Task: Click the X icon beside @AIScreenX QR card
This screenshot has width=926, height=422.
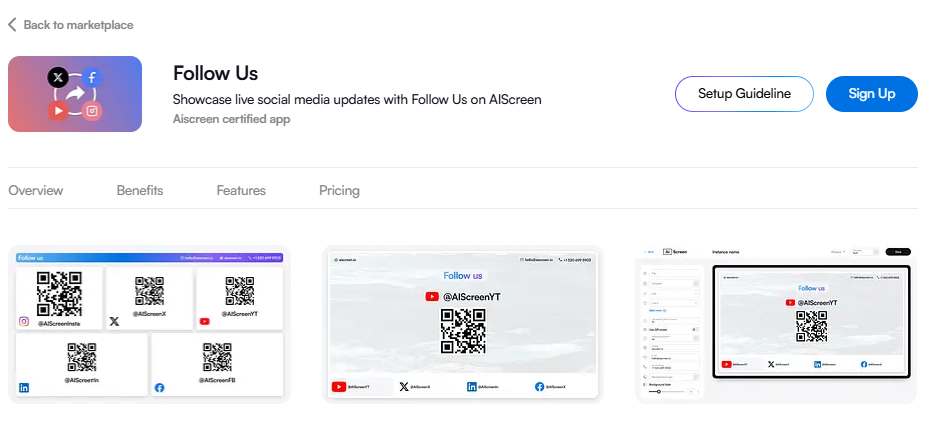Action: click(114, 322)
